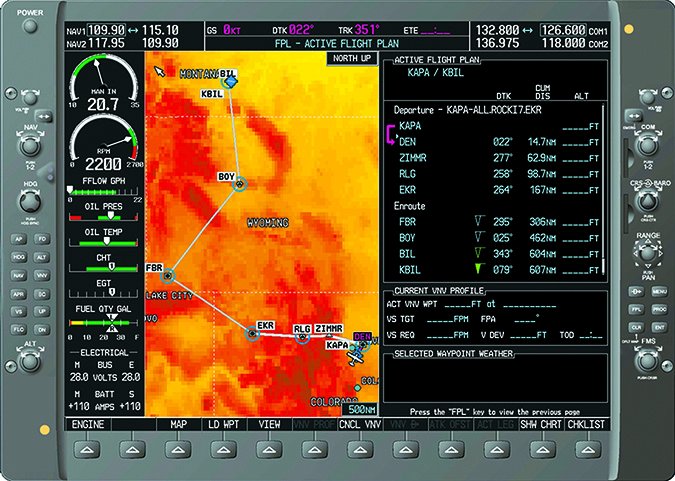This screenshot has width=675, height=481.
Task: Toggle the NAV mode key
Action: pos(19,276)
